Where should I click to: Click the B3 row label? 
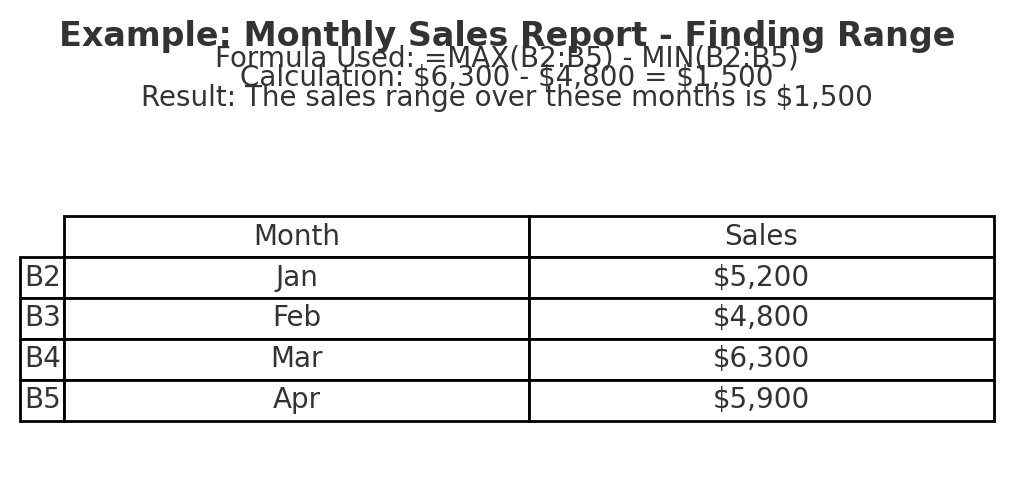click(x=43, y=318)
